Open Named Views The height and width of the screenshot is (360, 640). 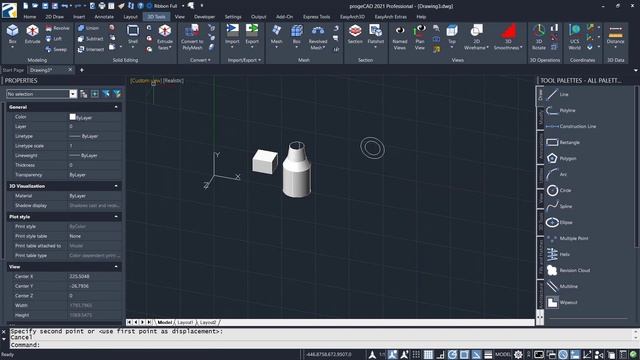point(400,37)
